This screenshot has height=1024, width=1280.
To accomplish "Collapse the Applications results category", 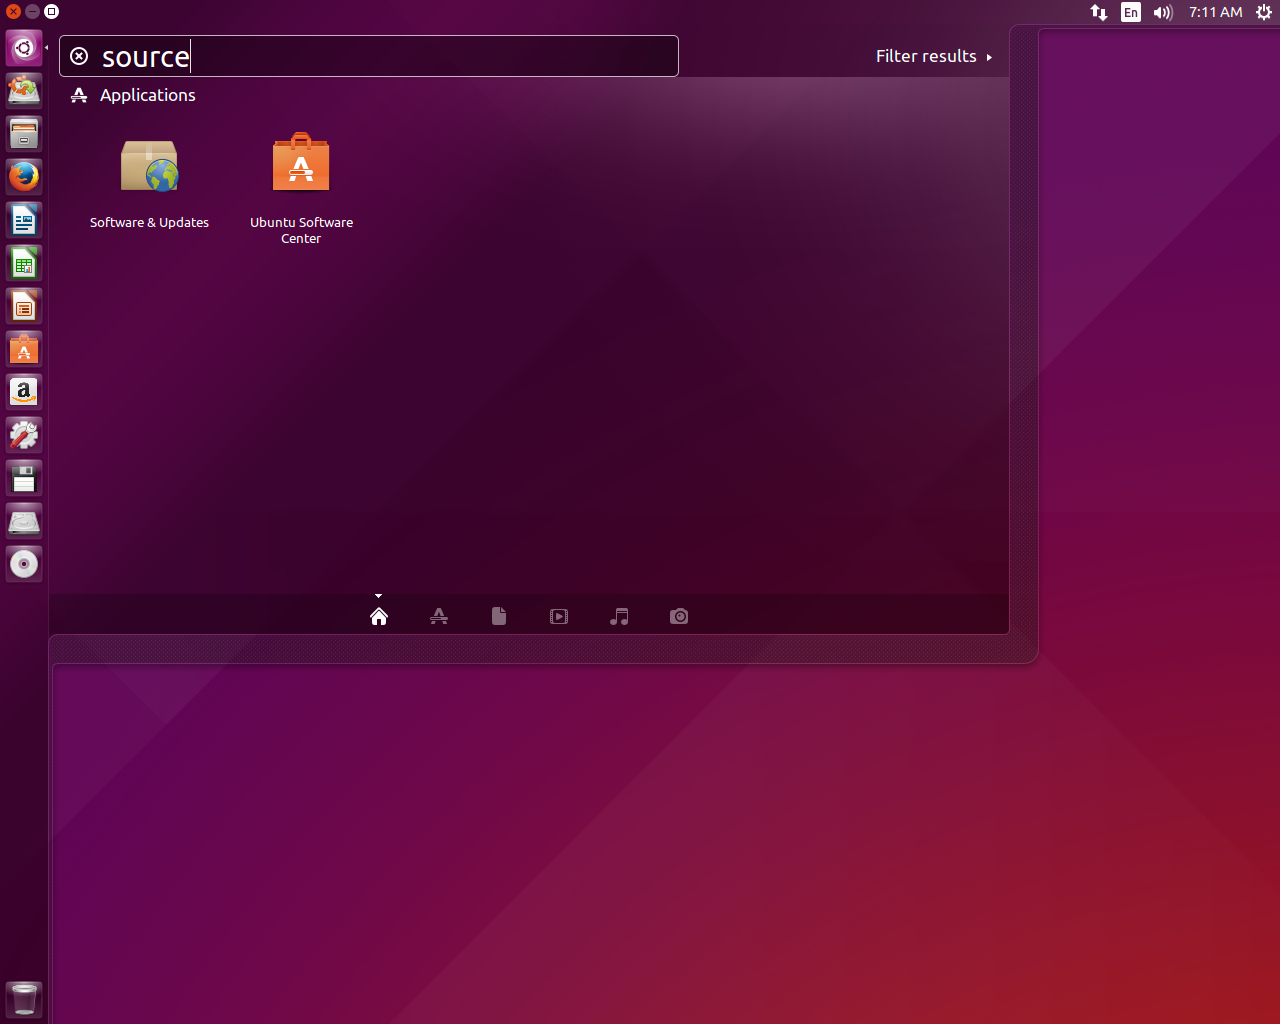I will [134, 95].
